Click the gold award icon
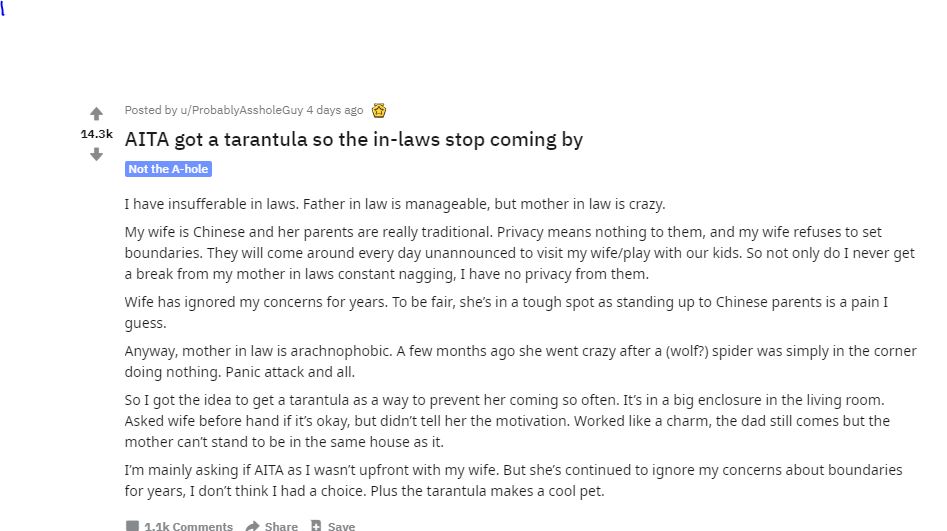 (x=379, y=110)
